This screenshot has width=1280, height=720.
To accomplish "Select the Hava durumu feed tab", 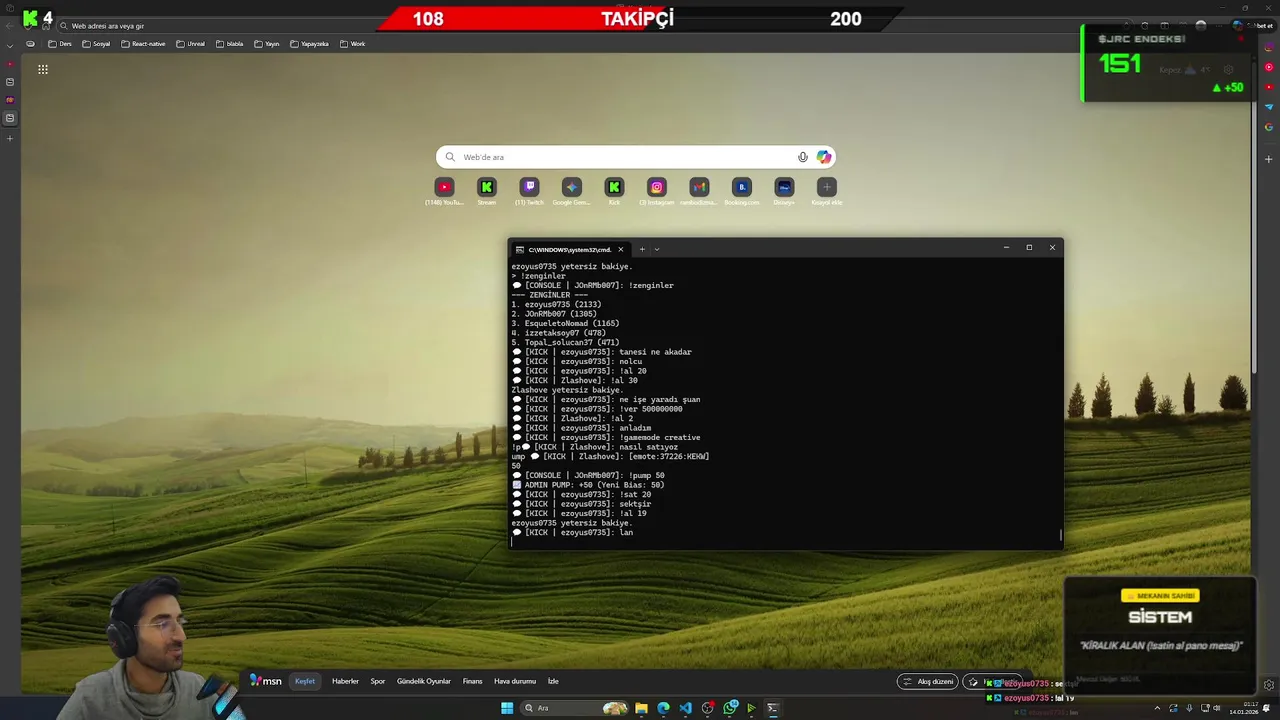I will [515, 681].
